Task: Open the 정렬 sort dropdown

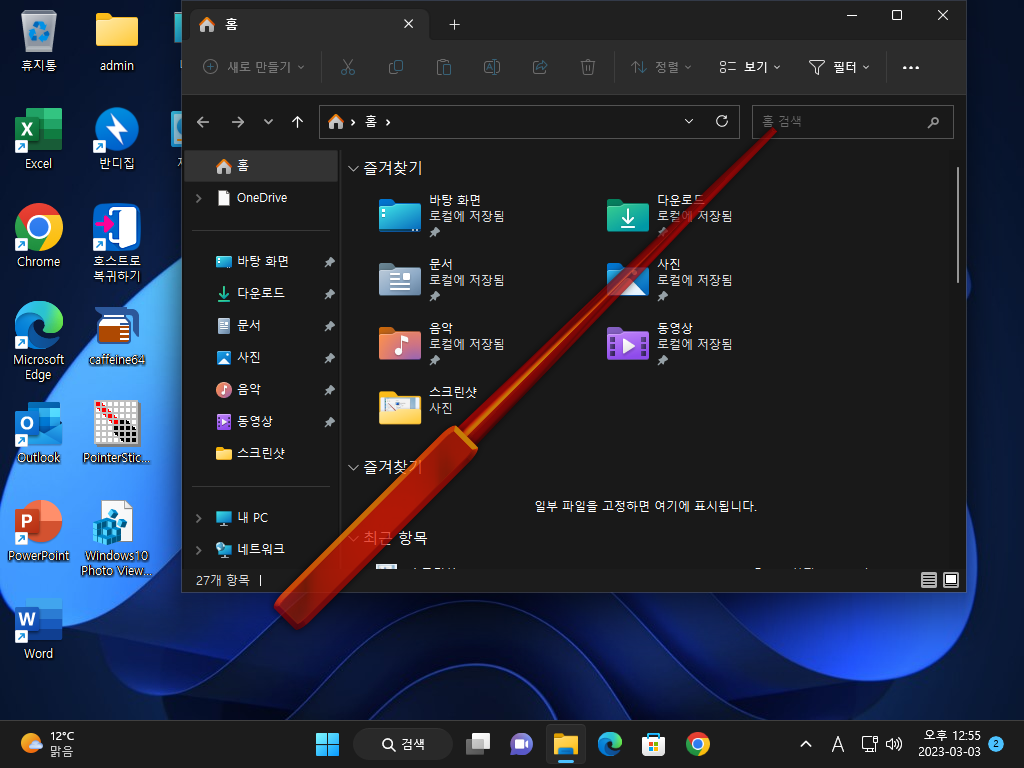Action: pyautogui.click(x=661, y=67)
